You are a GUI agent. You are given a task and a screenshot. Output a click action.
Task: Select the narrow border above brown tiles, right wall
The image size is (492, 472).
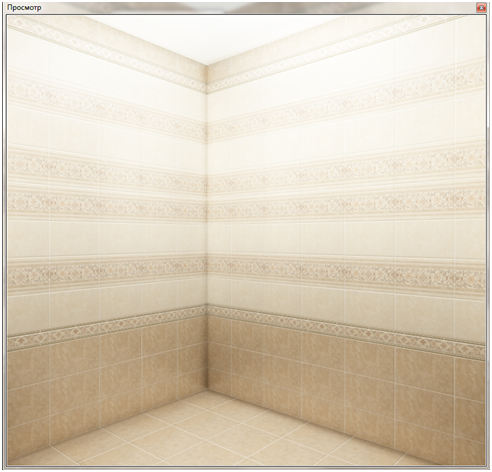(x=346, y=331)
